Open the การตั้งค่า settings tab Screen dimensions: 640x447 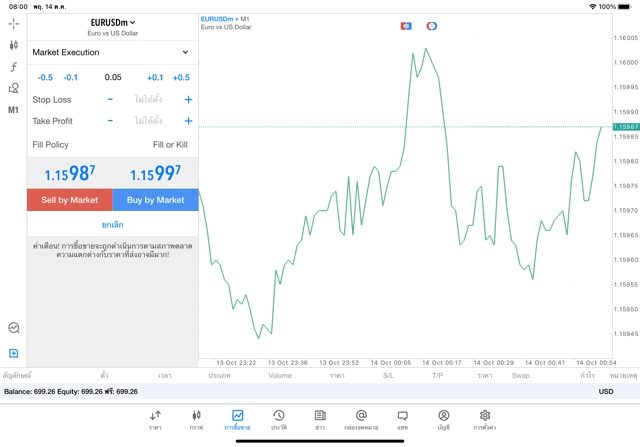(485, 420)
